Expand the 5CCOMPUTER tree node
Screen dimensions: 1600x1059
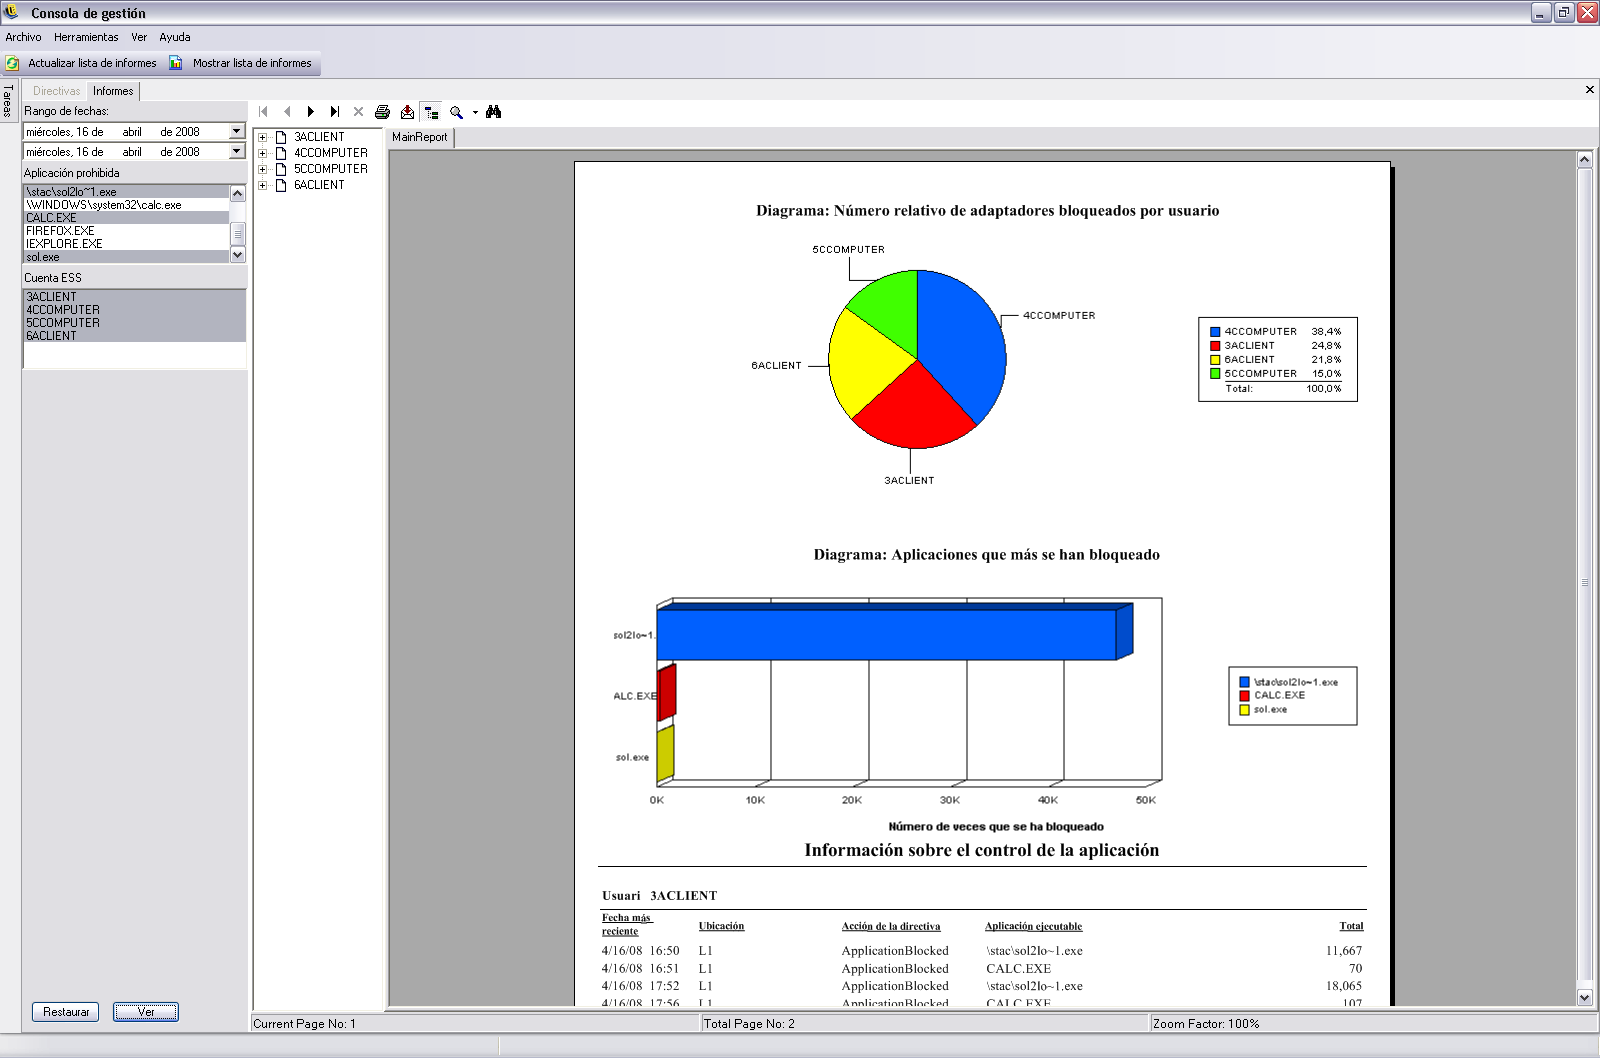[263, 169]
